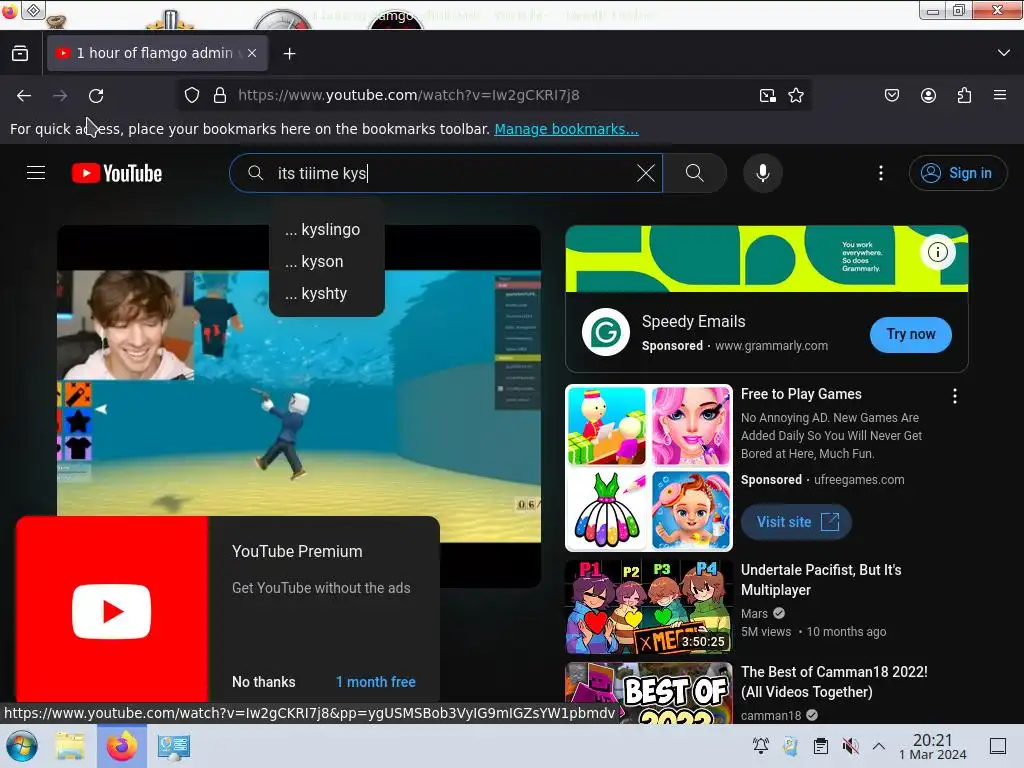The width and height of the screenshot is (1024, 768).
Task: Go back to previous page
Action: point(24,95)
